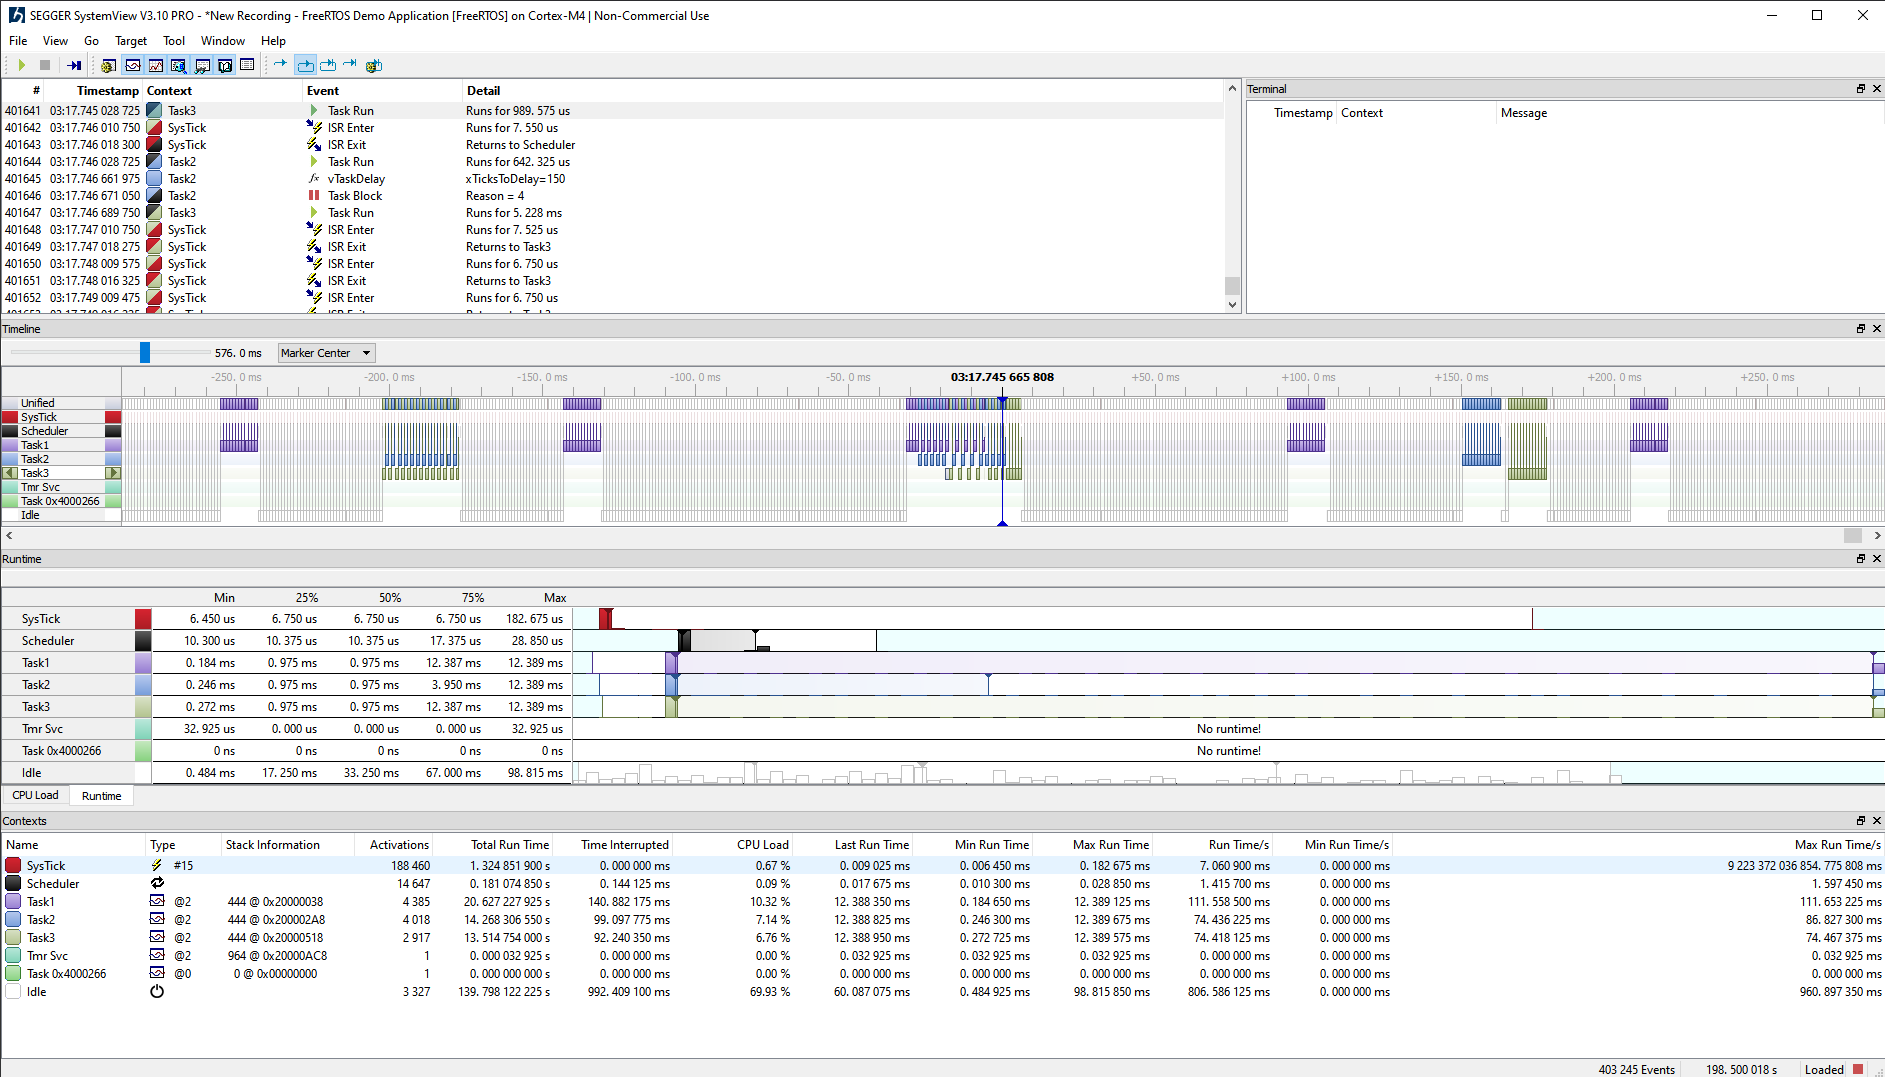Click the gray Stop Recording square icon
Screen dimensions: 1885x1077
point(45,65)
